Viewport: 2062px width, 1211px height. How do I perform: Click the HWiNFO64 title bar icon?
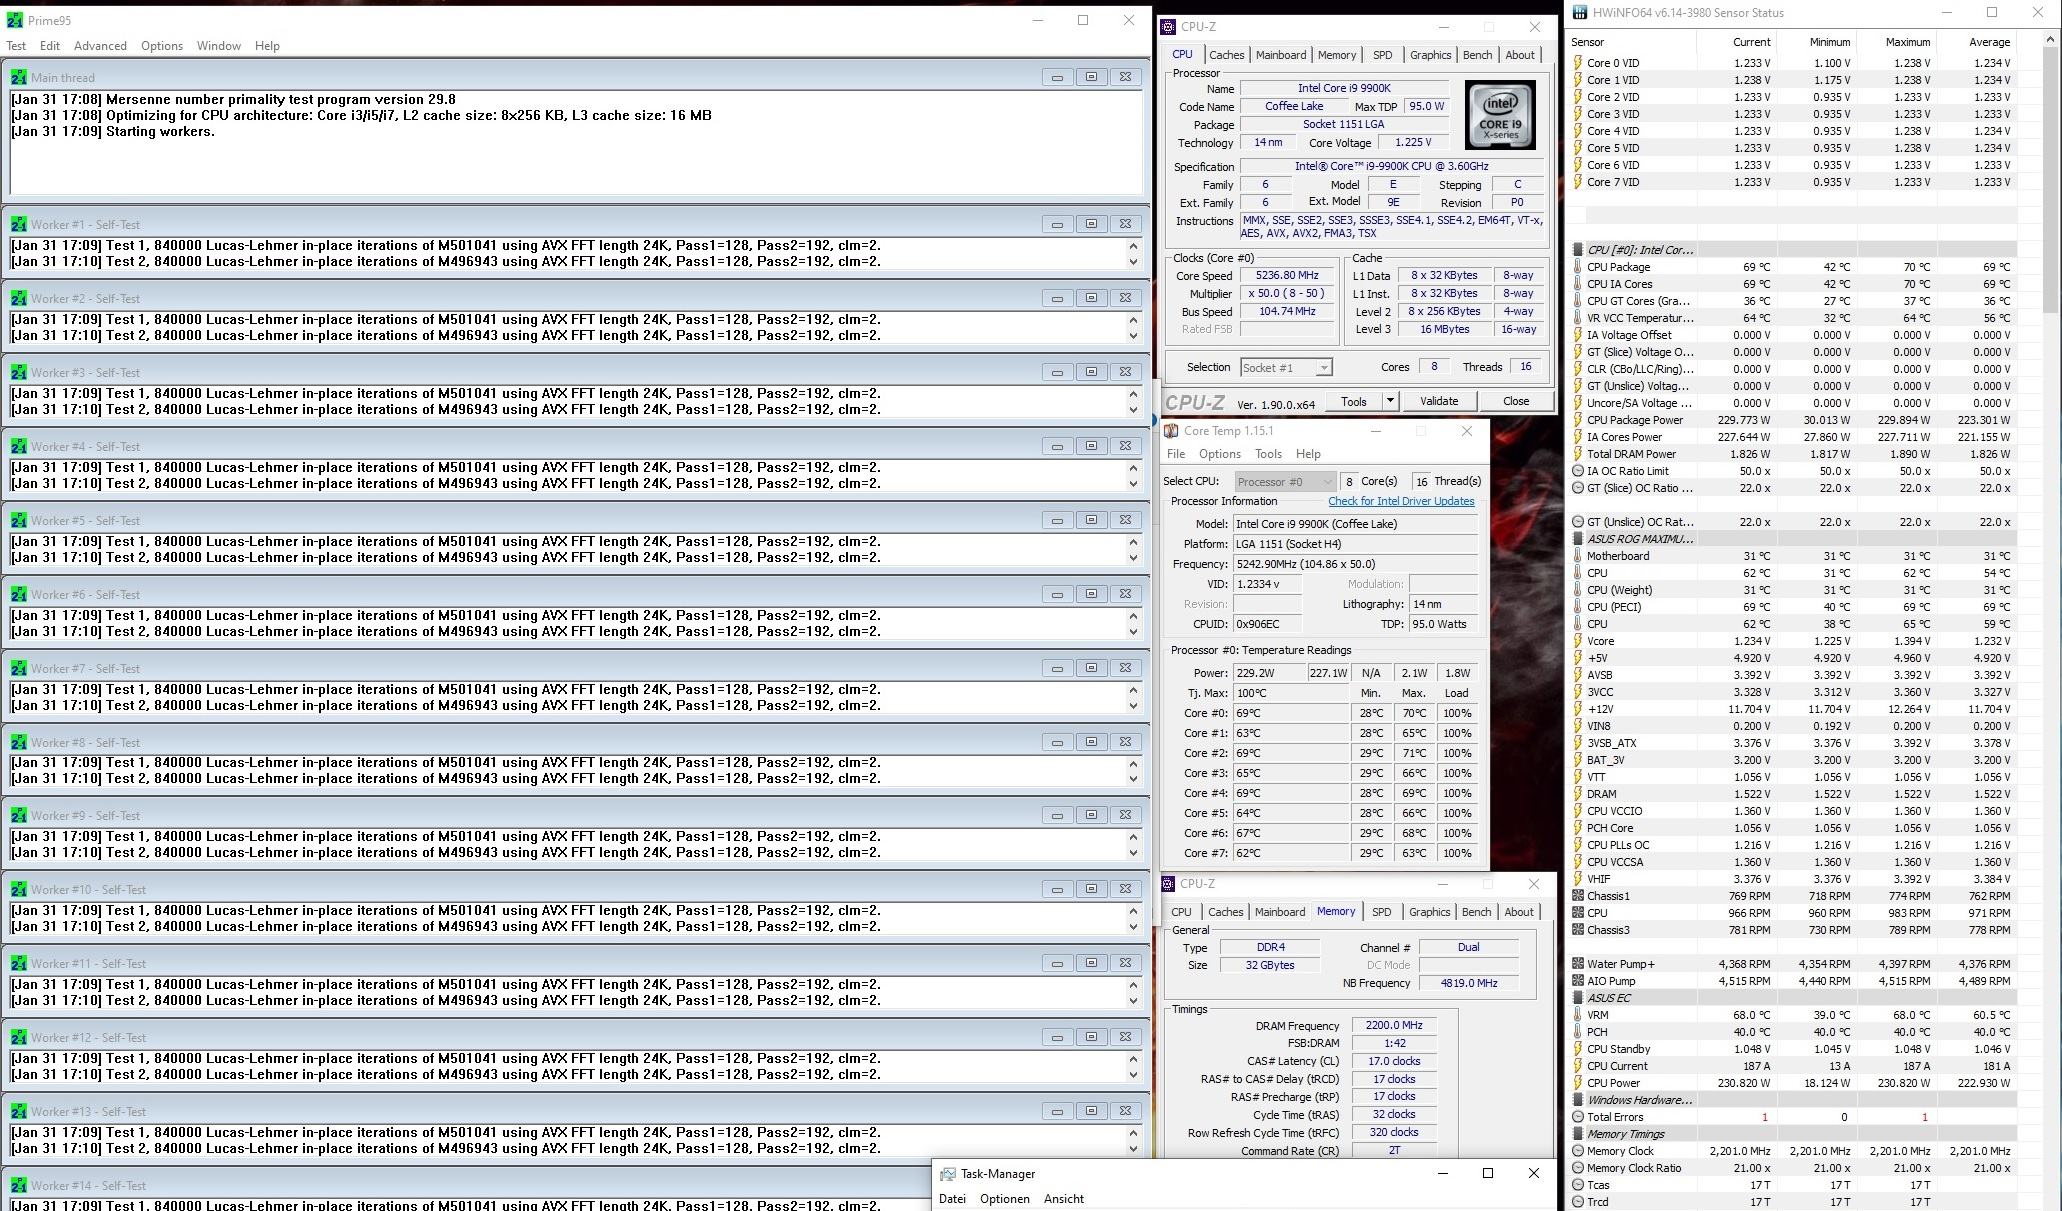point(1579,13)
